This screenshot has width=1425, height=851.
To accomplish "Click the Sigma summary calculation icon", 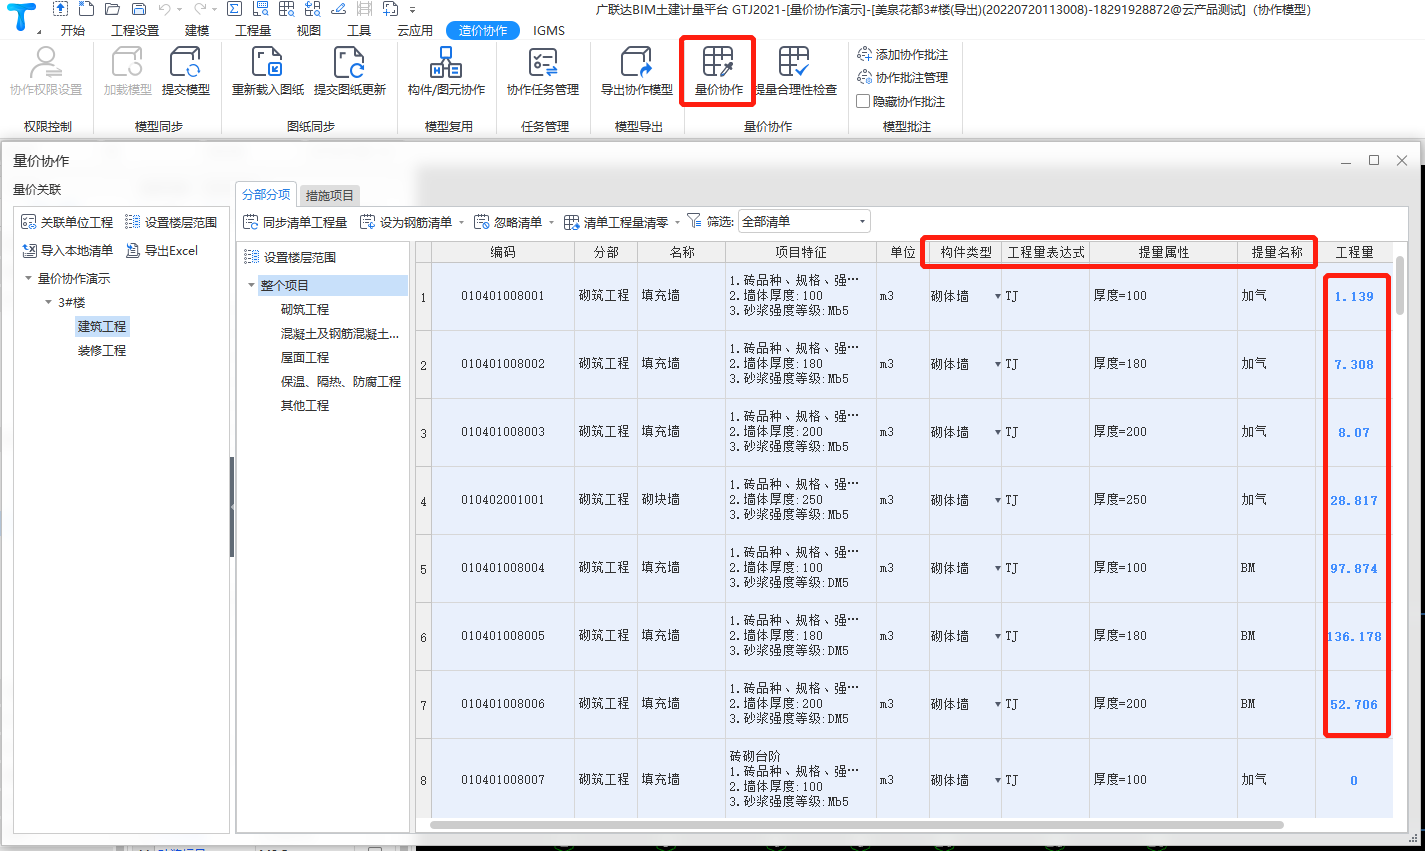I will coord(234,9).
